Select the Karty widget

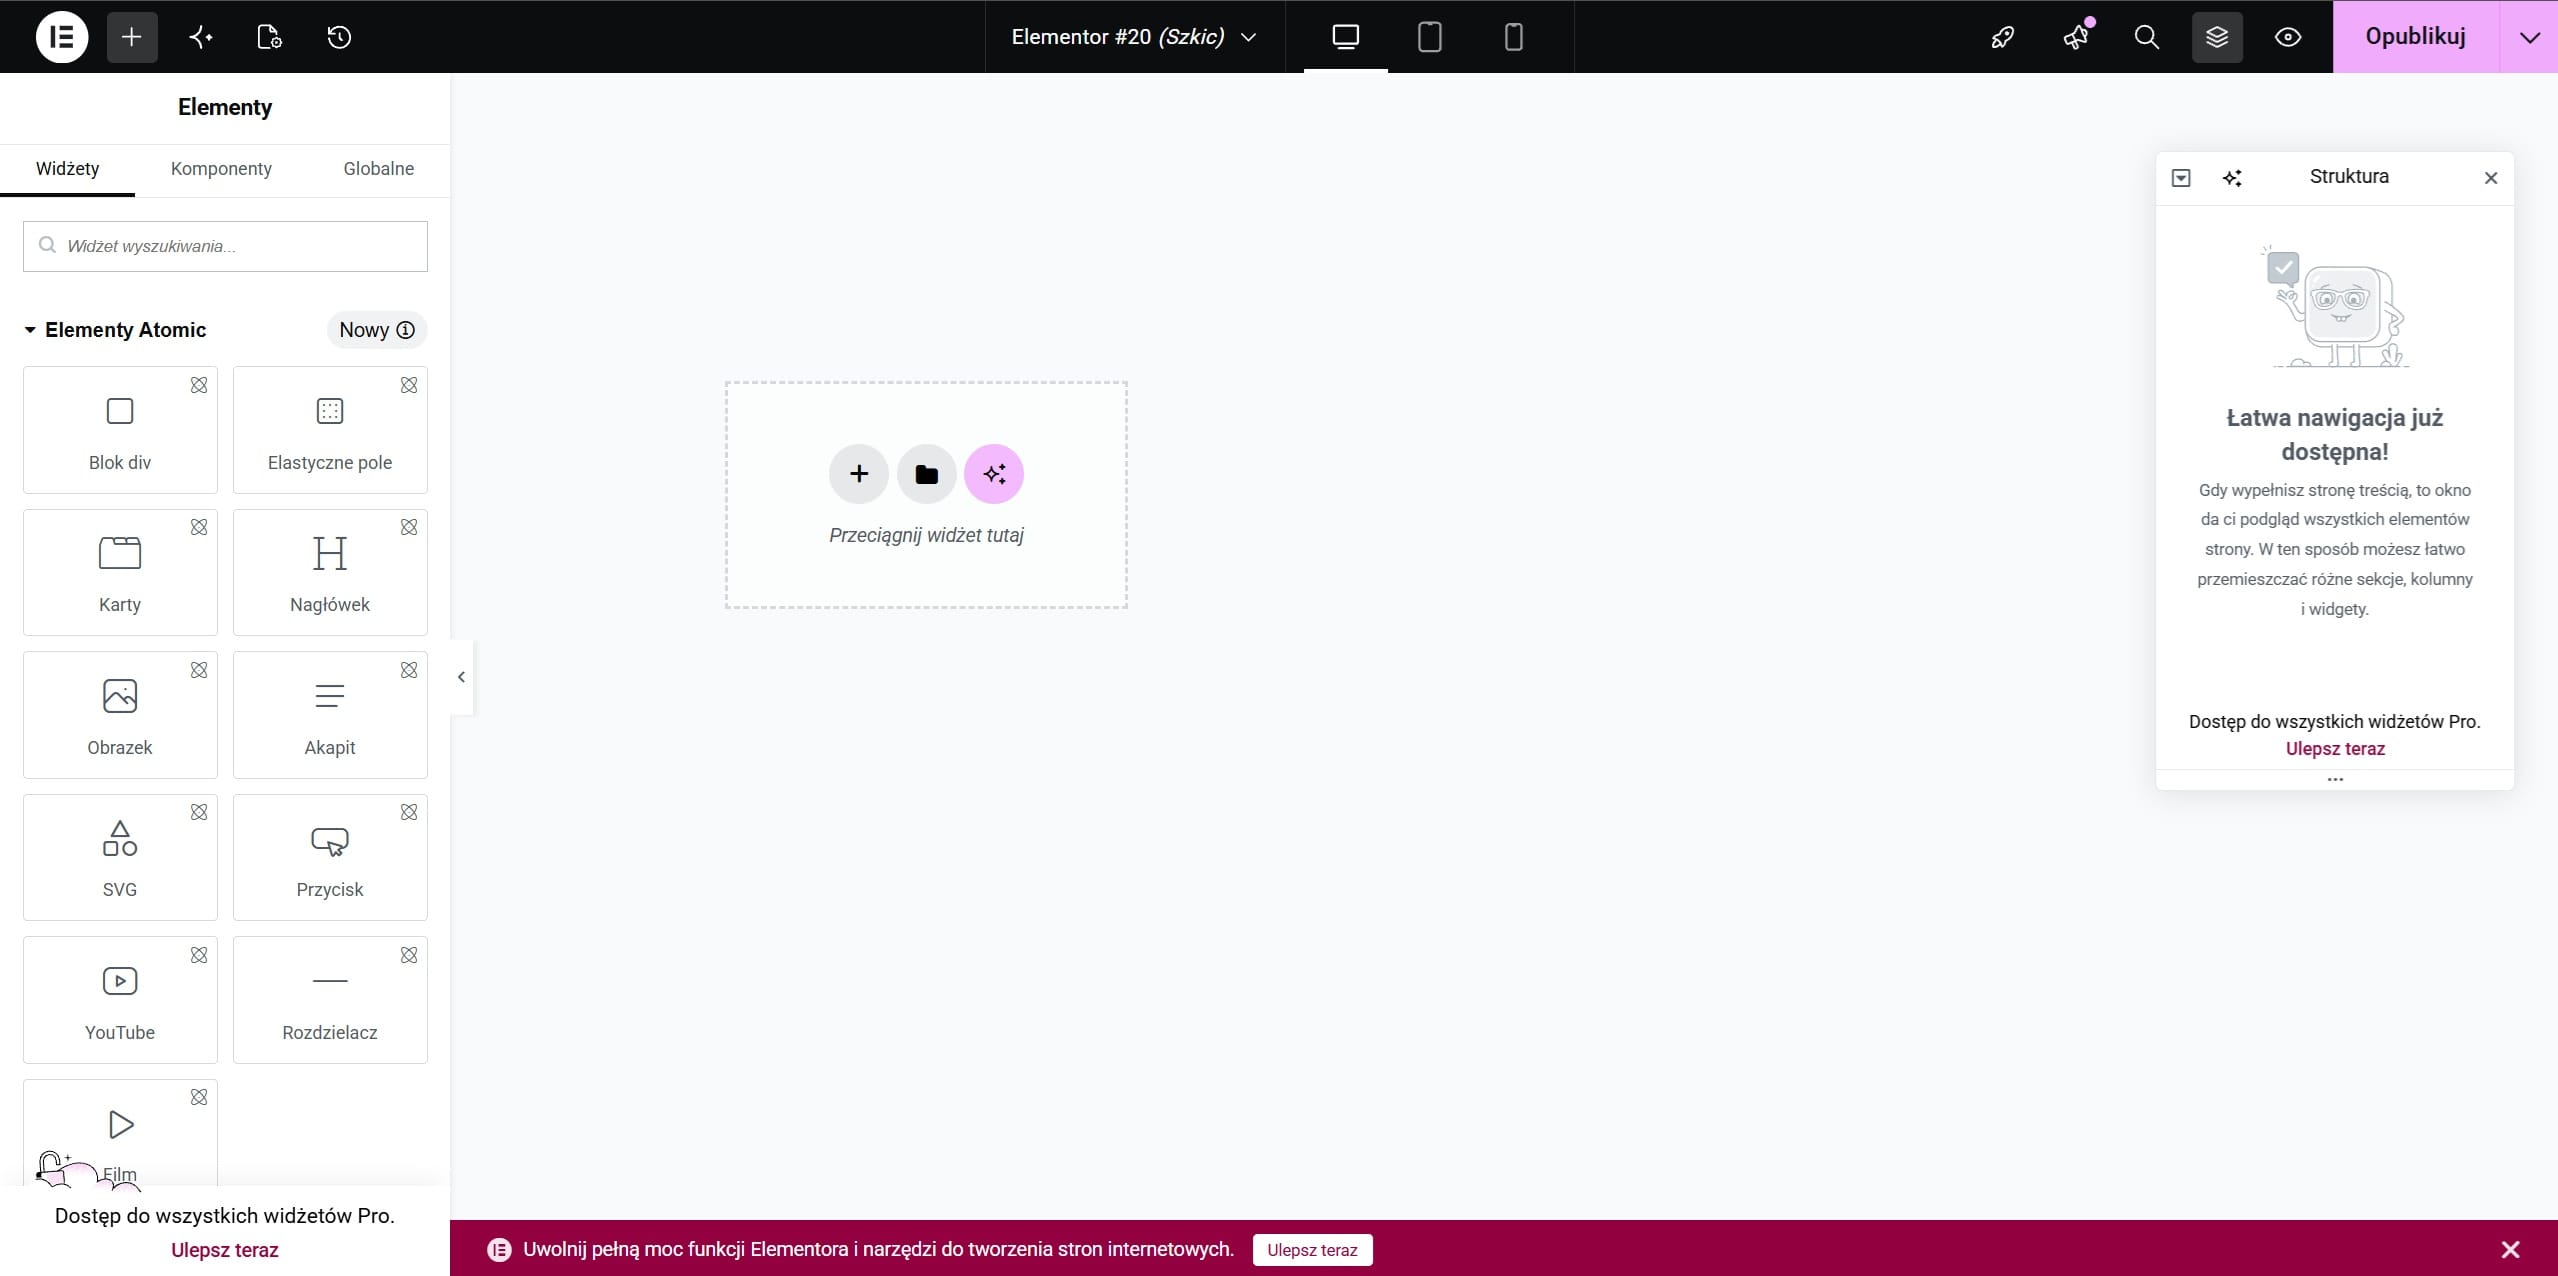point(120,572)
